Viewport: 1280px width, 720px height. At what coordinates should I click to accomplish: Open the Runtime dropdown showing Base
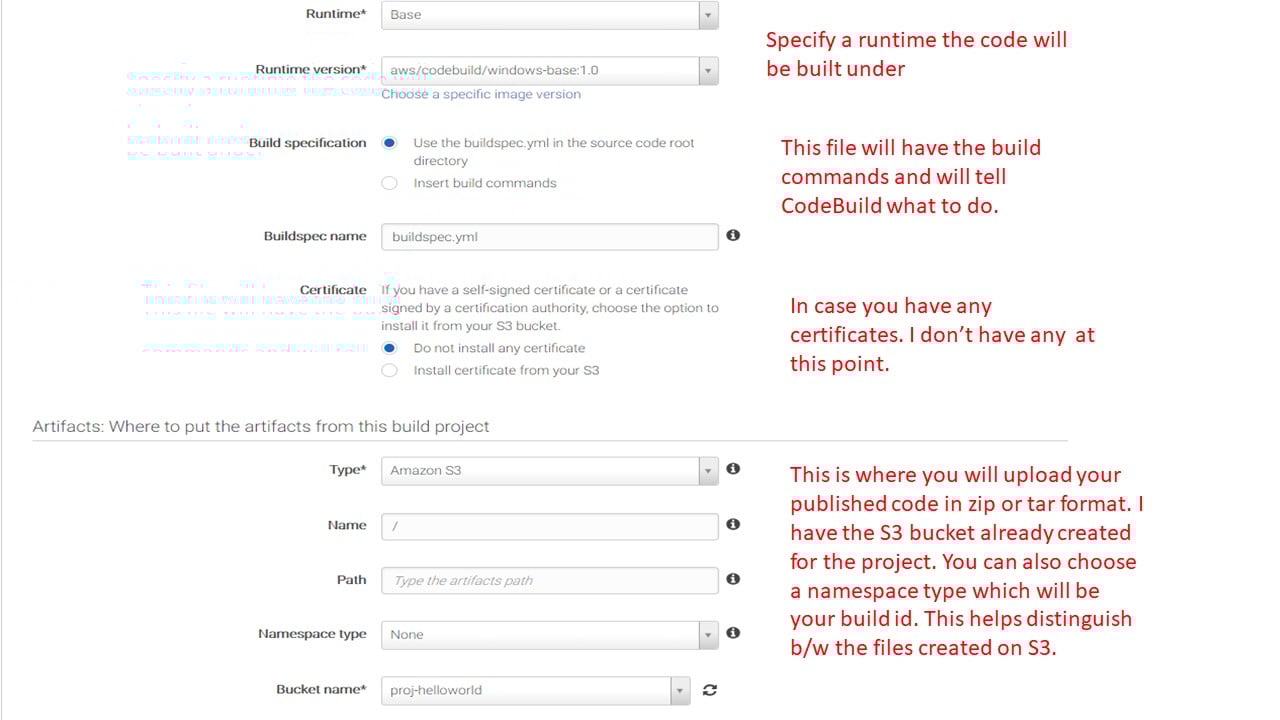[x=549, y=15]
